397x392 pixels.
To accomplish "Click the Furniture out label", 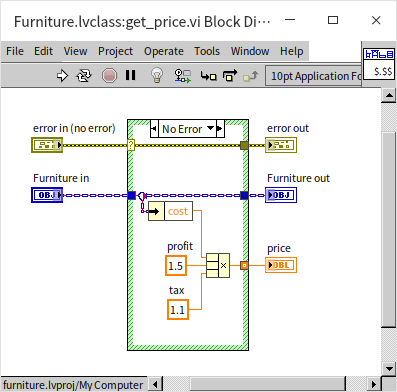I will click(298, 178).
